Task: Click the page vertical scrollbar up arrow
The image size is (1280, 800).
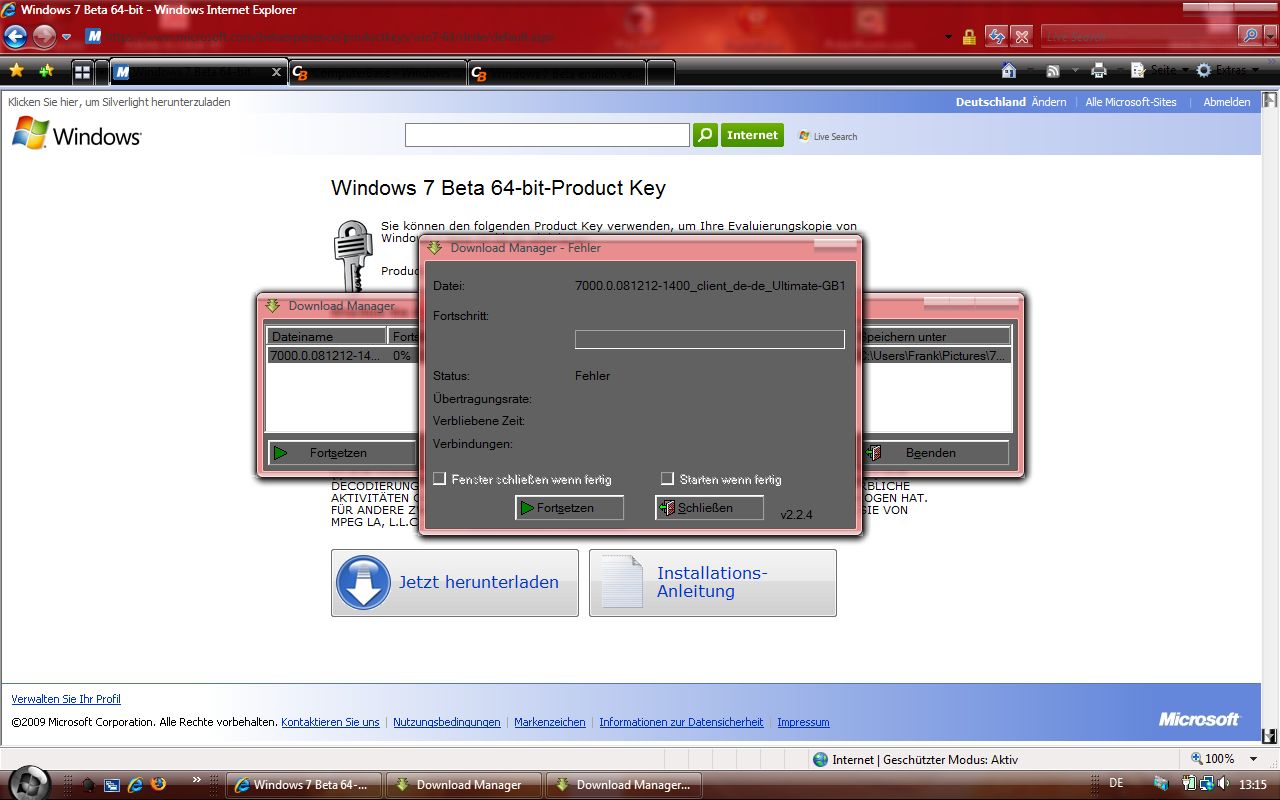Action: point(1270,99)
